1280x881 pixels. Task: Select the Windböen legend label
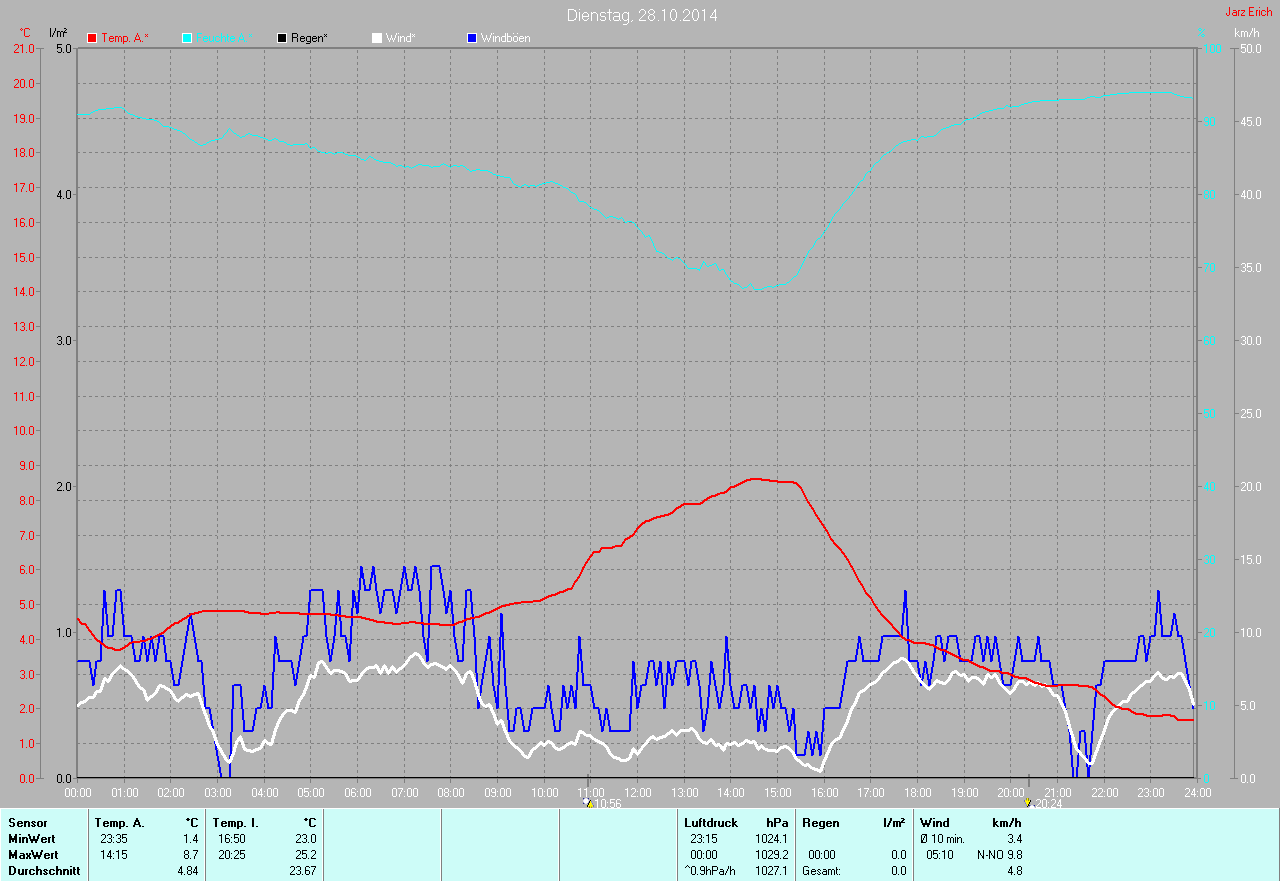coord(506,38)
